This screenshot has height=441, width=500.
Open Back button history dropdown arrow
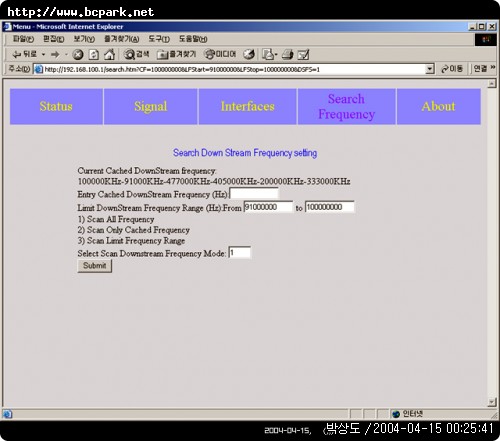(43, 54)
